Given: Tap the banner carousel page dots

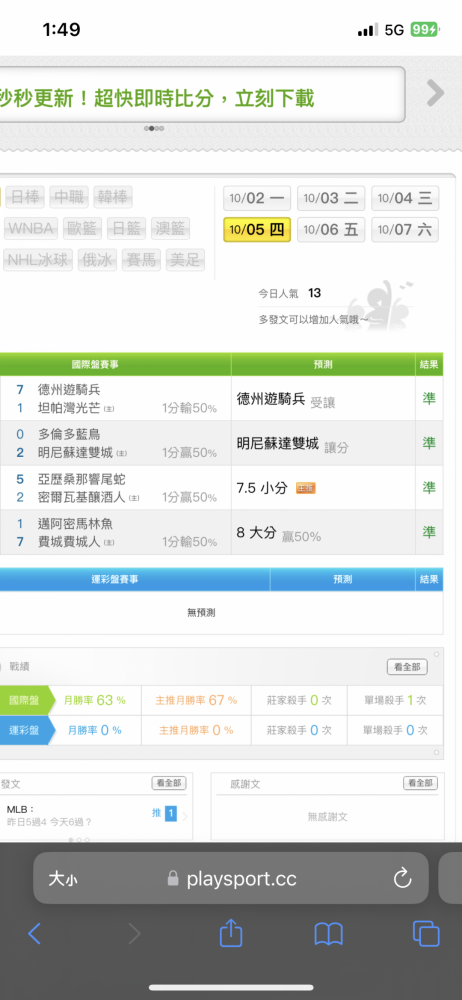Looking at the screenshot, I should (x=154, y=128).
